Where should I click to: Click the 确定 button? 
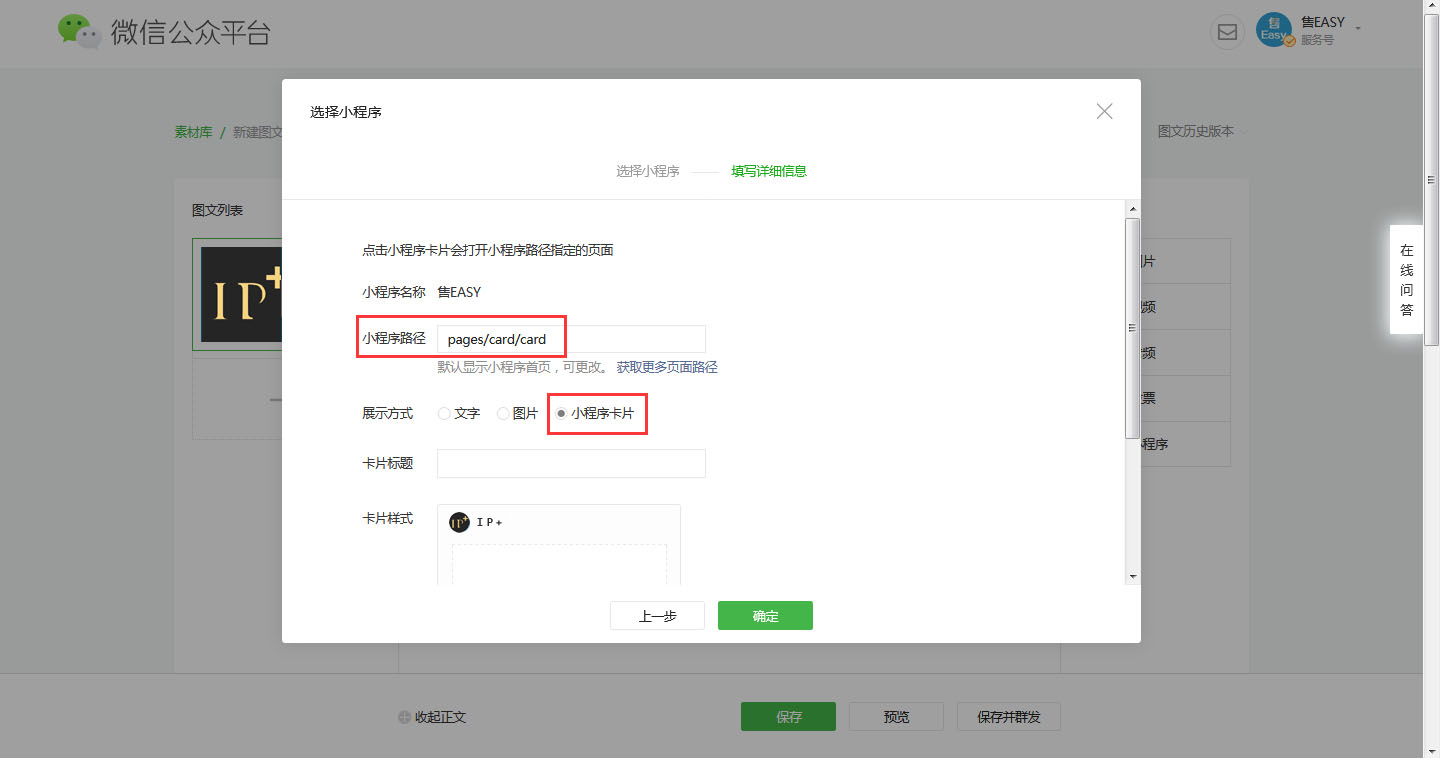[765, 616]
